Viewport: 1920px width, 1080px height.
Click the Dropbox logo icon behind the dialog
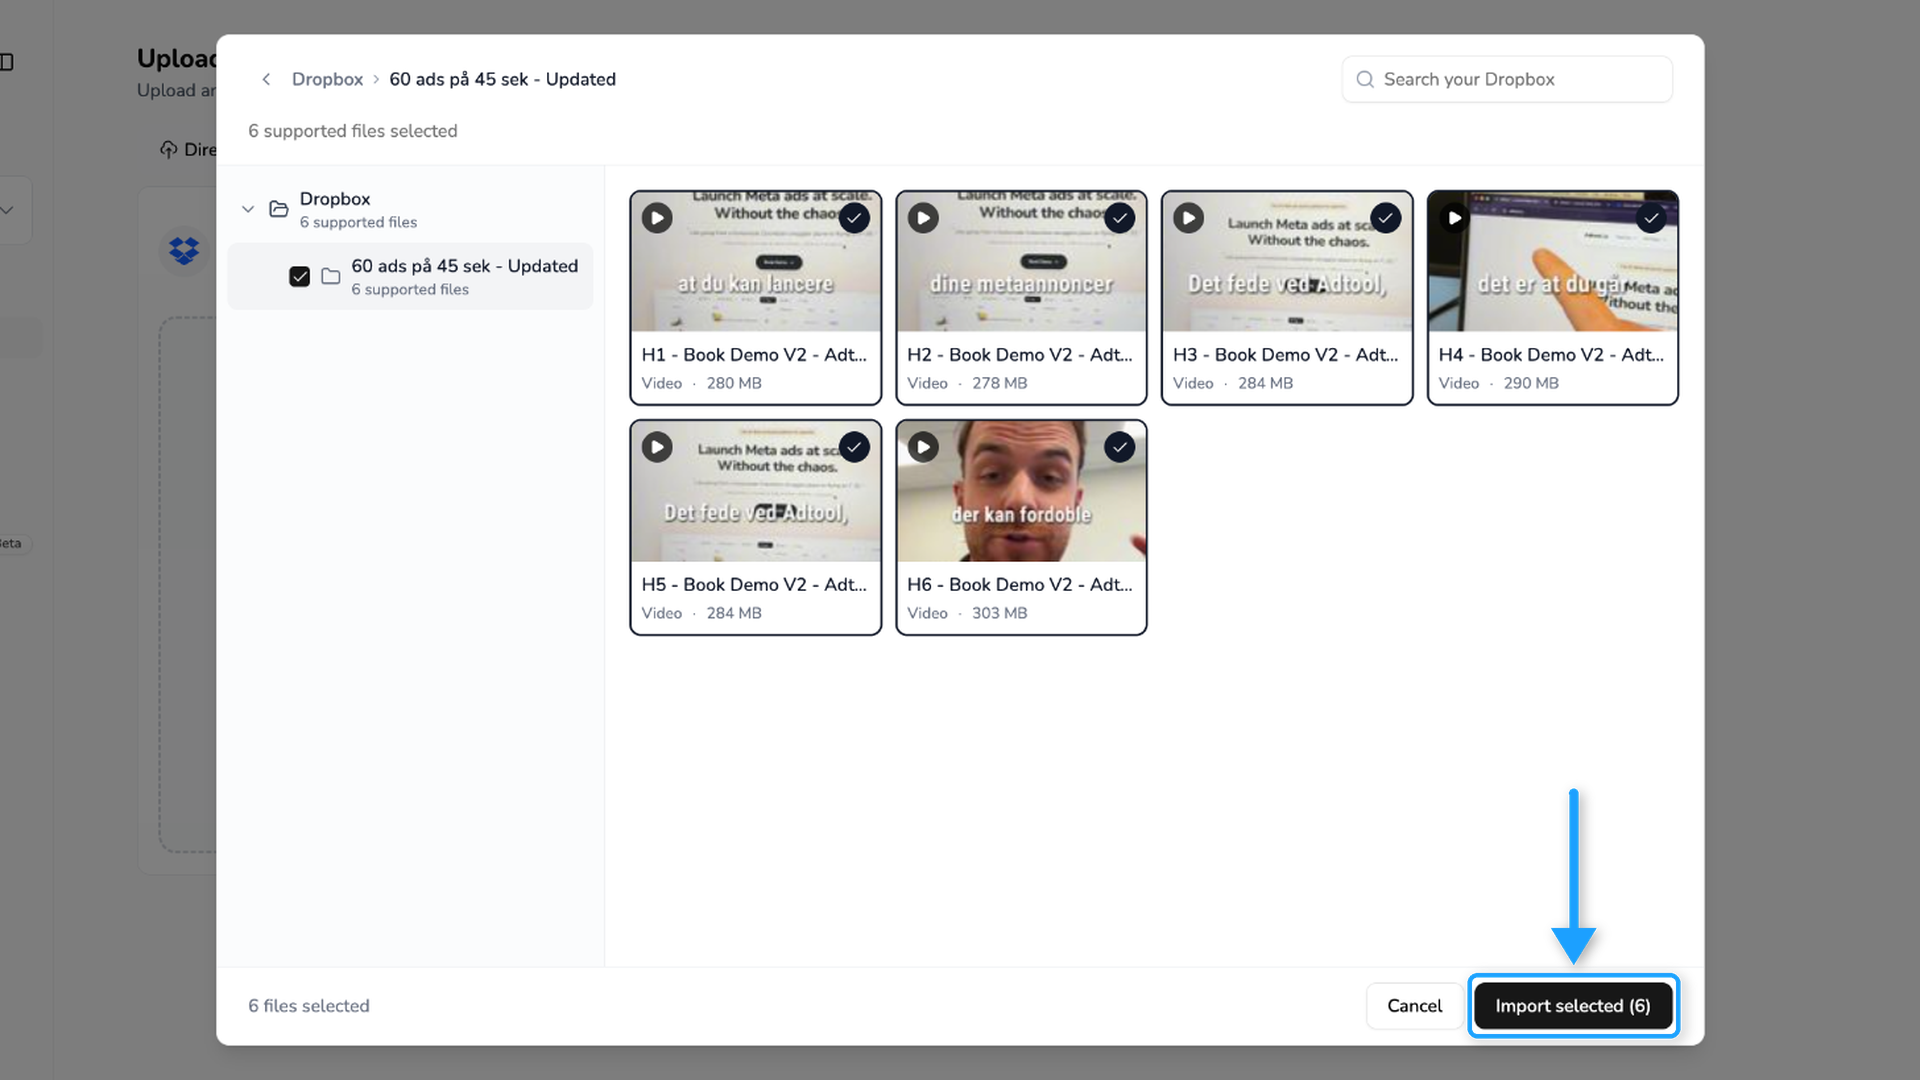point(184,250)
